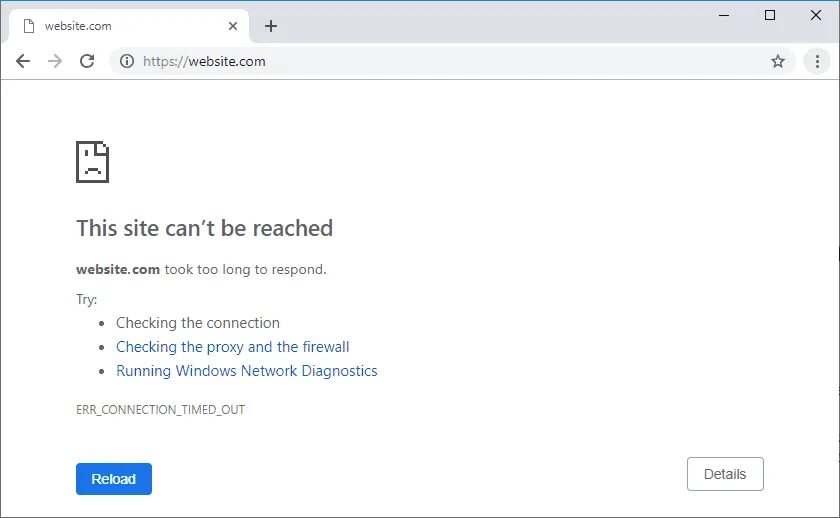Click the blue Reload button
Viewport: 840px width, 518px height.
[114, 479]
